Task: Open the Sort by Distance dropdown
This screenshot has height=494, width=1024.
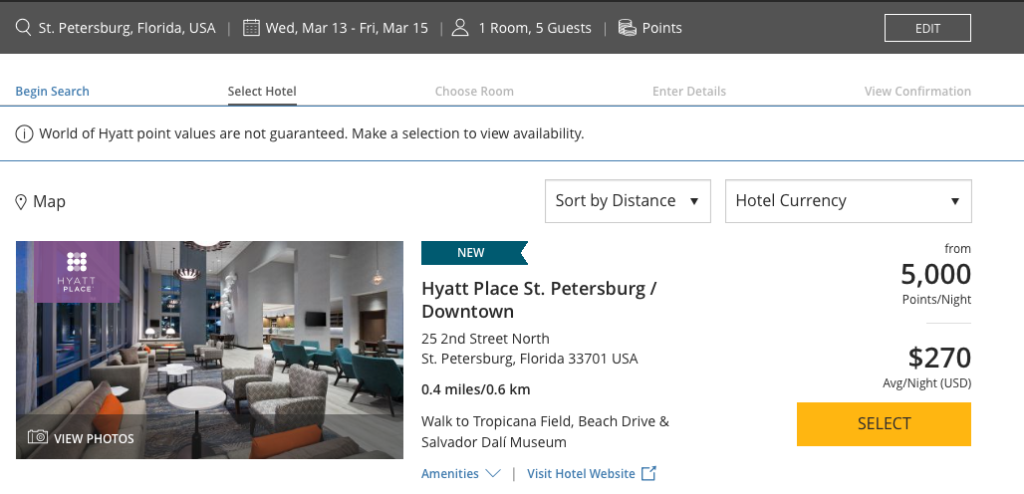Action: tap(628, 201)
